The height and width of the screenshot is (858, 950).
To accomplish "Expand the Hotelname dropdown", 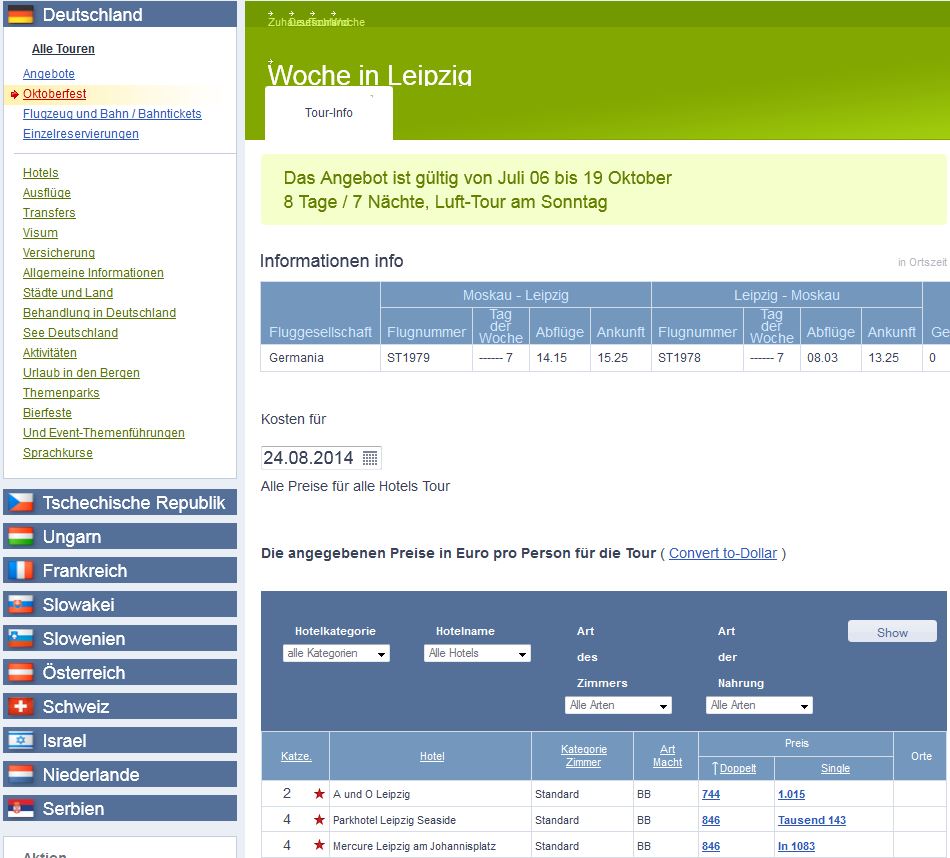I will (x=478, y=653).
